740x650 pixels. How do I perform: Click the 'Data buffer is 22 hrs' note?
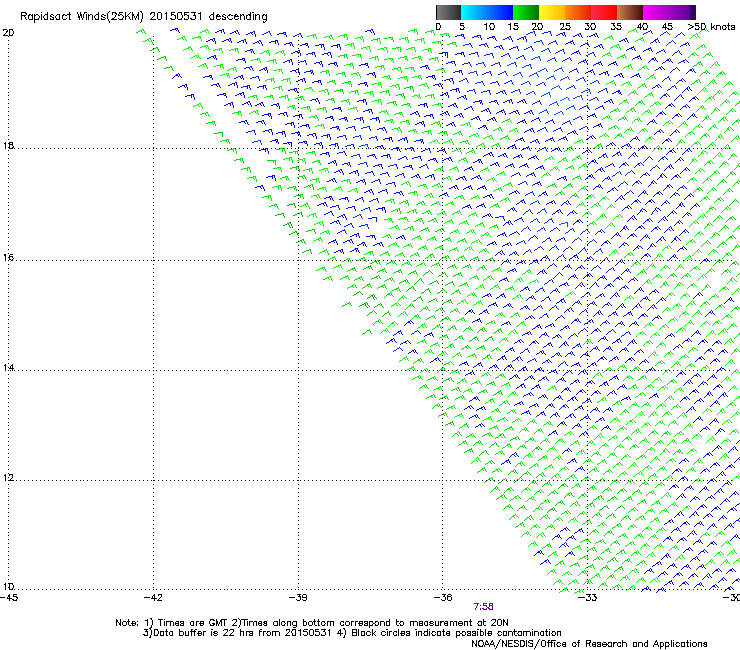pos(352,633)
